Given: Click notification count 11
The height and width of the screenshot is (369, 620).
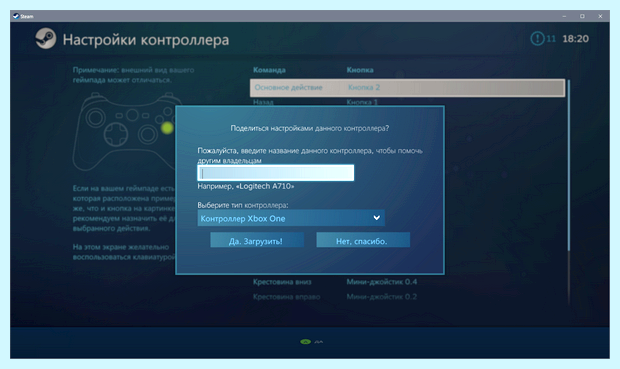Looking at the screenshot, I should point(551,39).
